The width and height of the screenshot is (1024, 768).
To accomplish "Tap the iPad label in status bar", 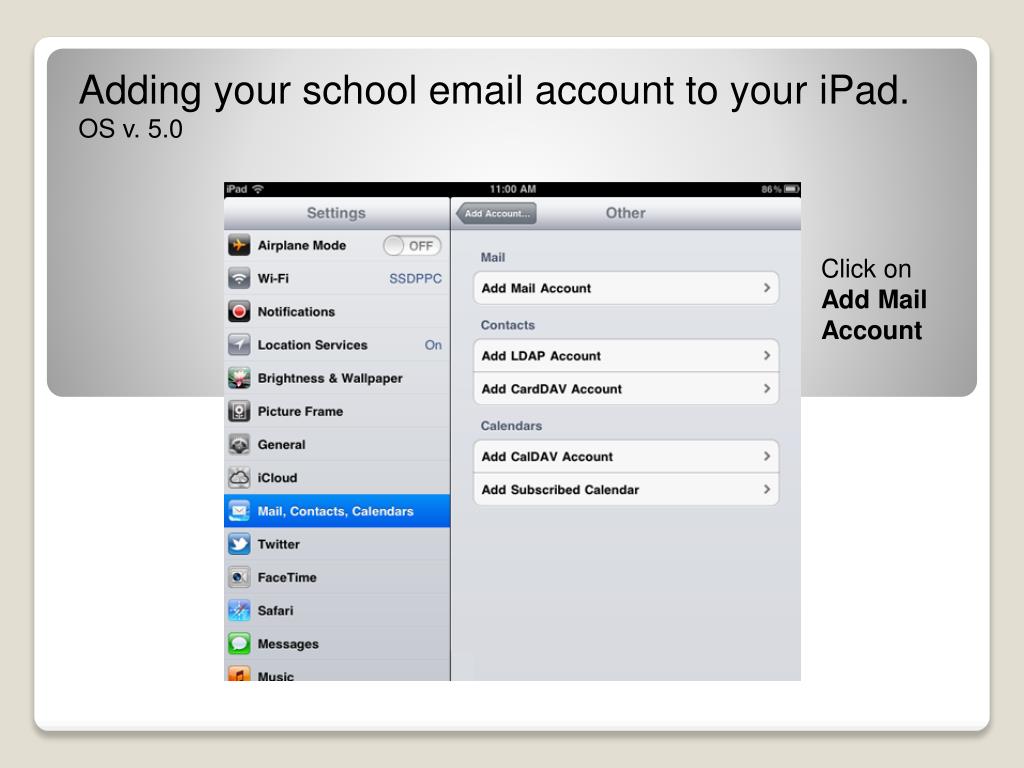I will (236, 189).
